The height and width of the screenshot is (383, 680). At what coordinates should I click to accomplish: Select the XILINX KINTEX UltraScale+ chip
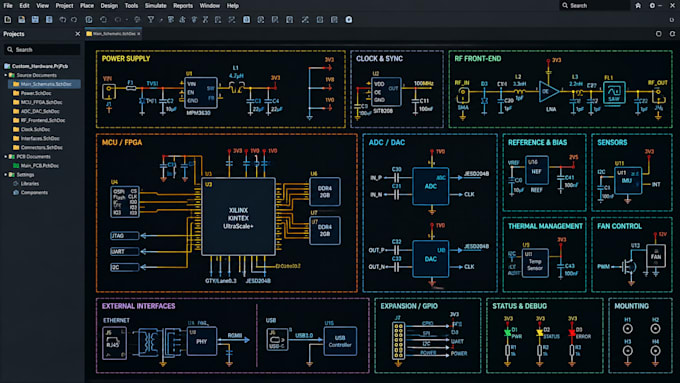coord(238,217)
